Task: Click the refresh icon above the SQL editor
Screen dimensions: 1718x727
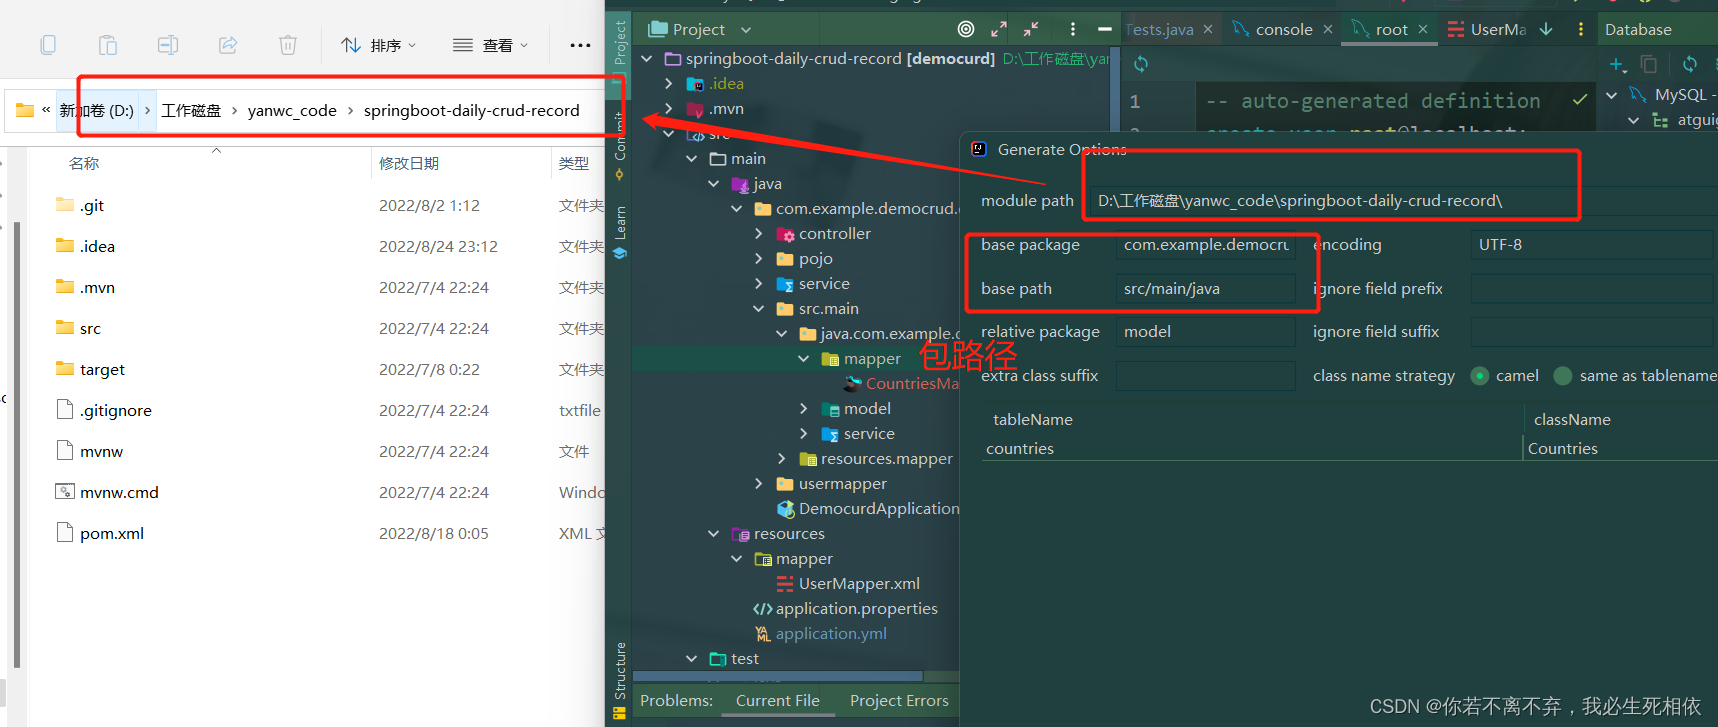Action: pos(1141,64)
